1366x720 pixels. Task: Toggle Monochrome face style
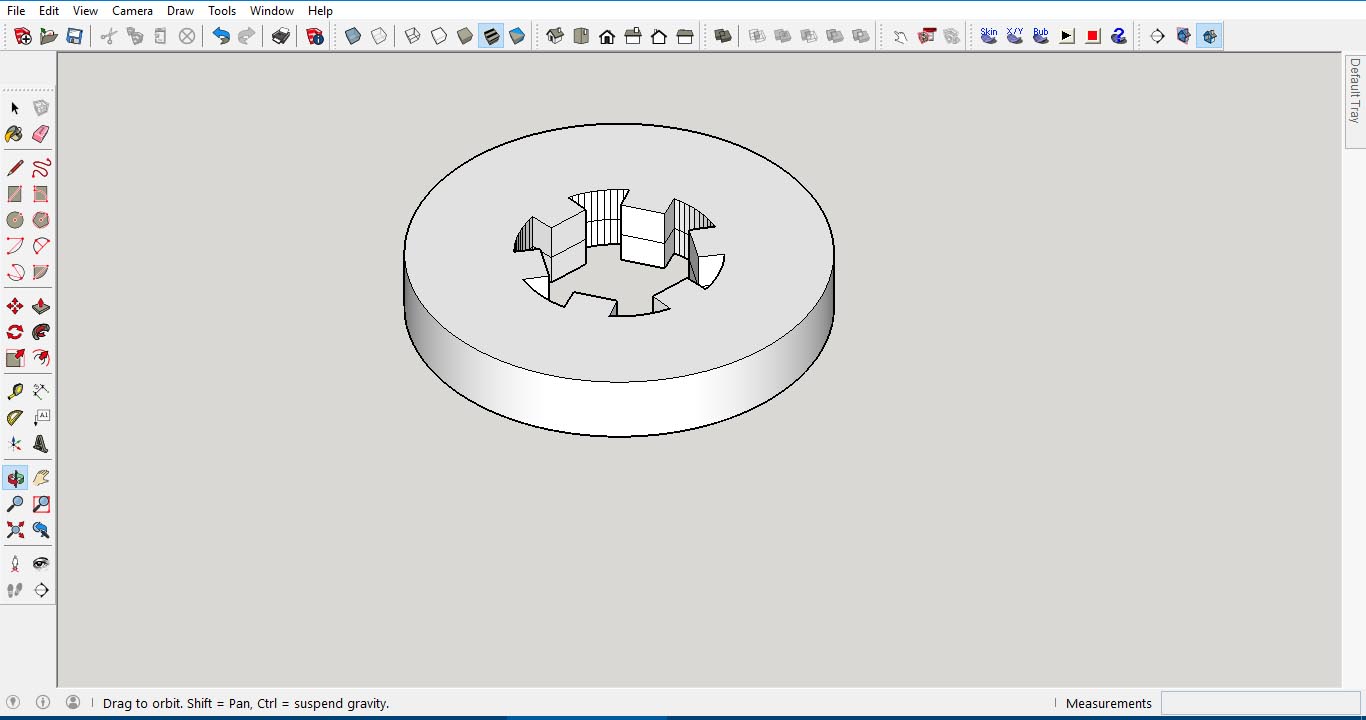tap(517, 35)
